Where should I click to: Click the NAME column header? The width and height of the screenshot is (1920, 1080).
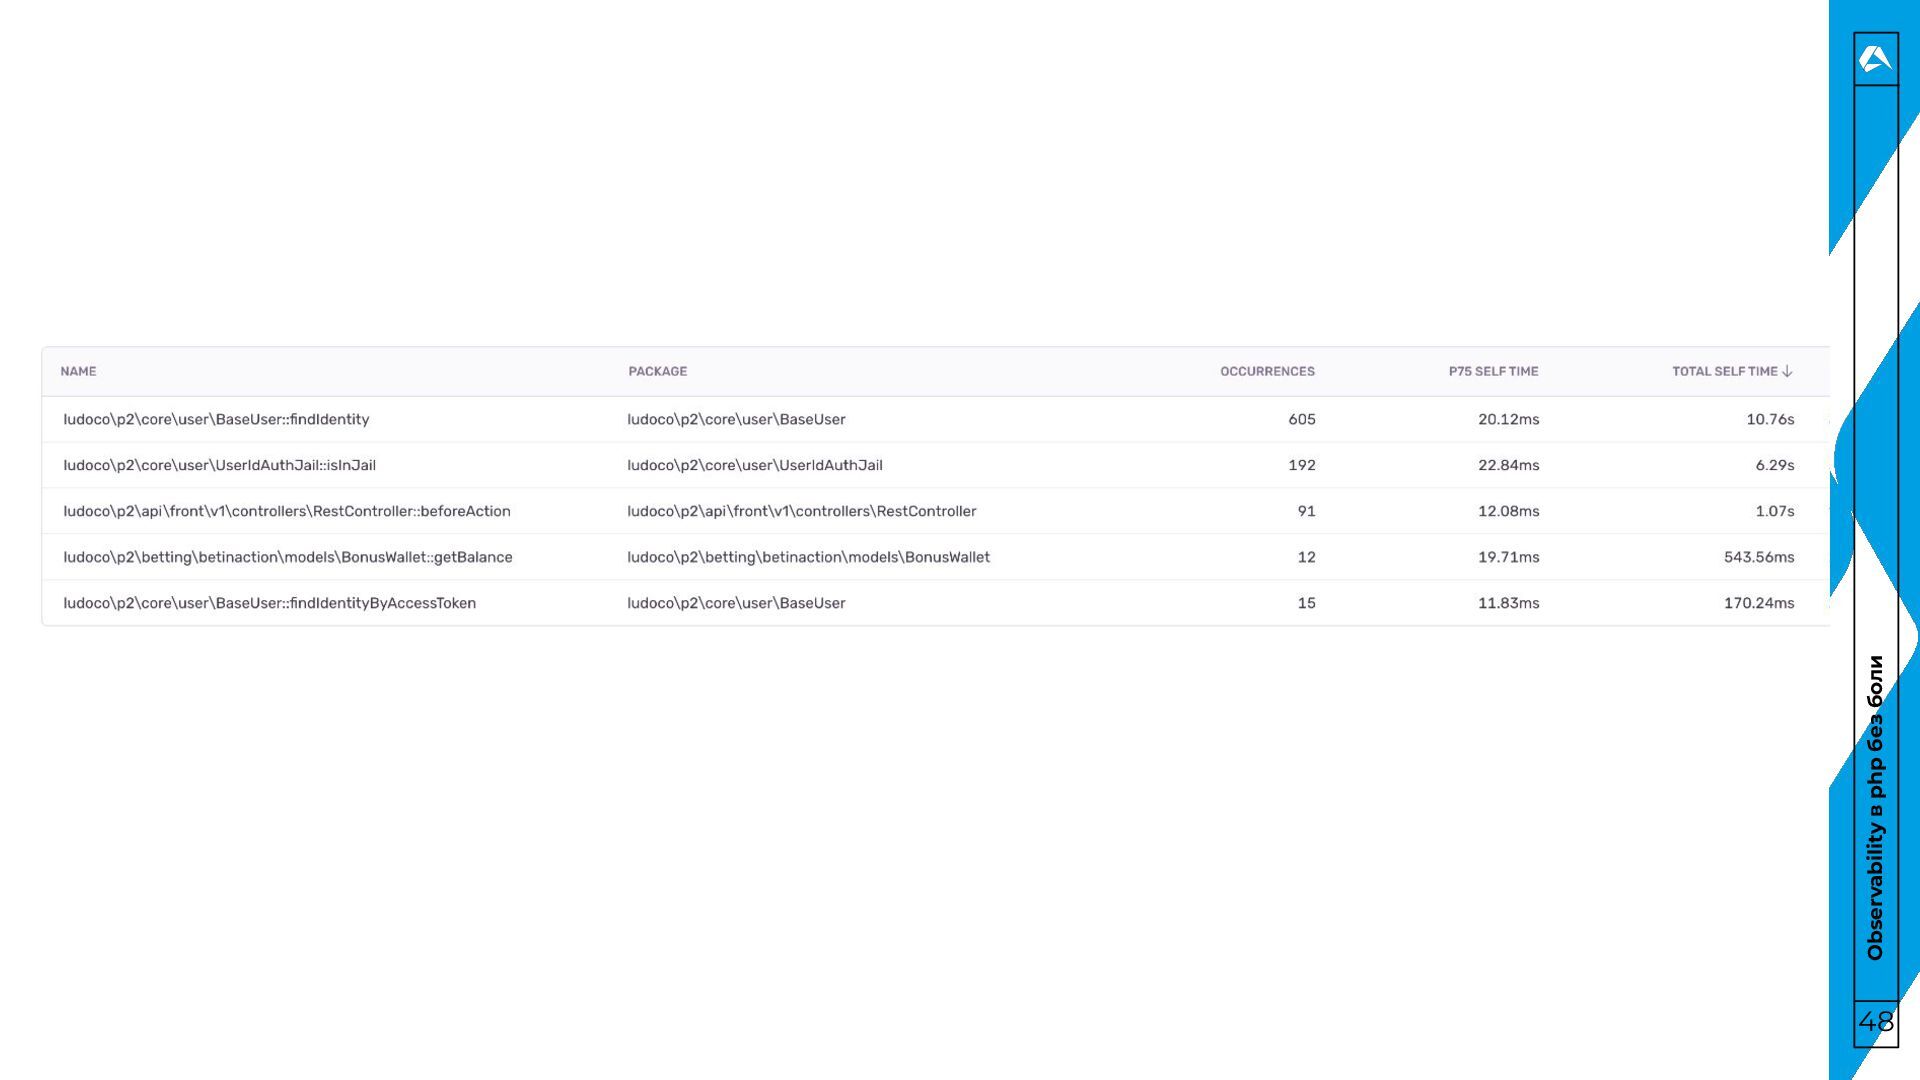coord(78,371)
